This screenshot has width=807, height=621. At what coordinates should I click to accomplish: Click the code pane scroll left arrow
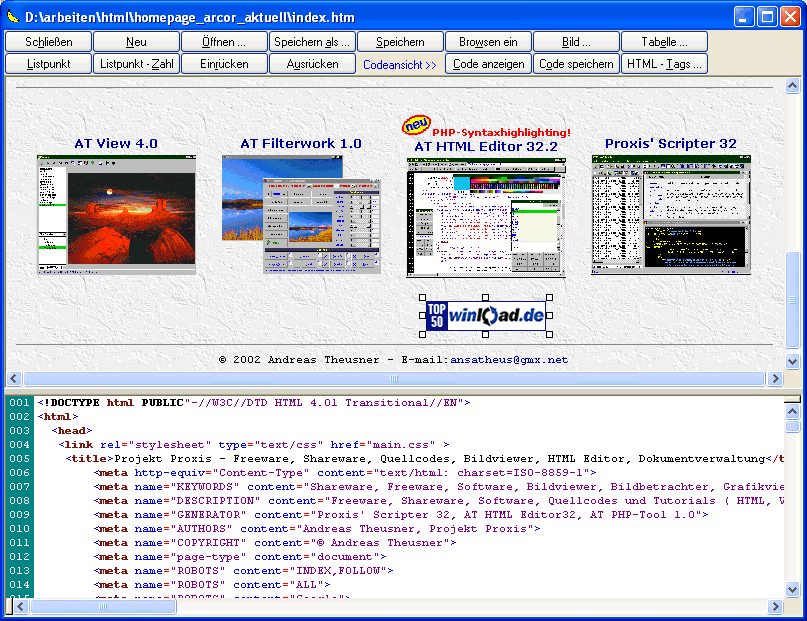pos(21,607)
